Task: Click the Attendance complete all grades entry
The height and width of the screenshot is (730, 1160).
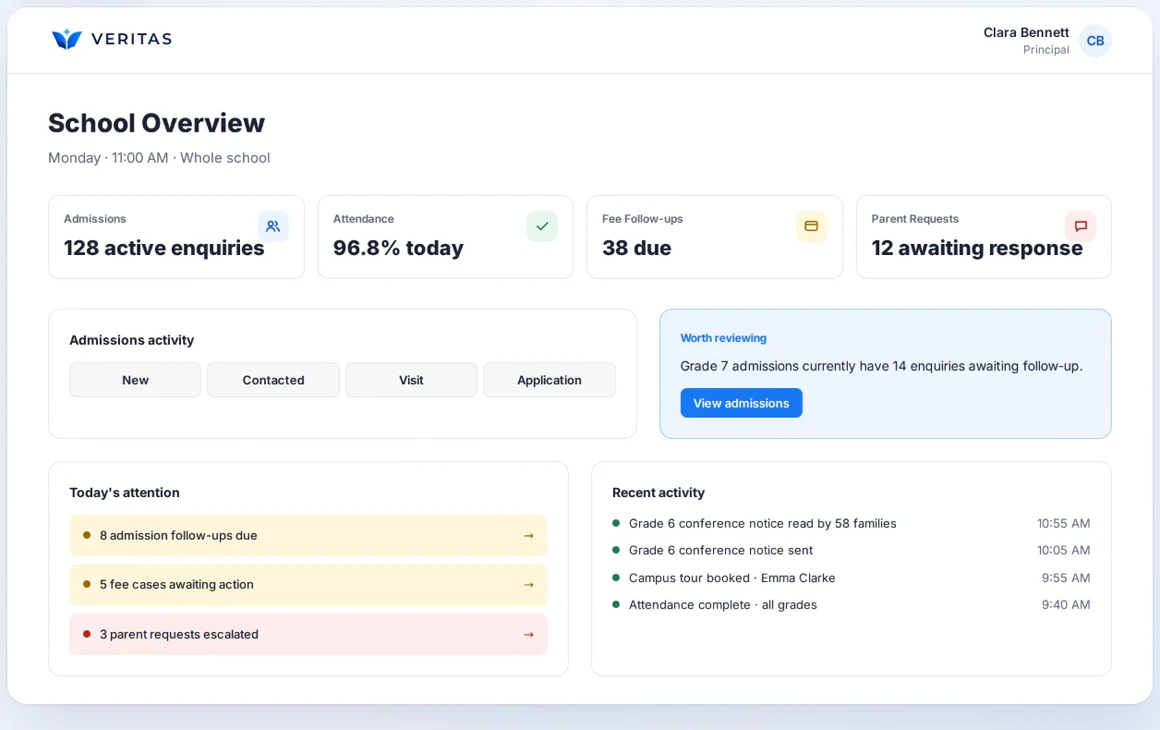Action: pyautogui.click(x=723, y=605)
